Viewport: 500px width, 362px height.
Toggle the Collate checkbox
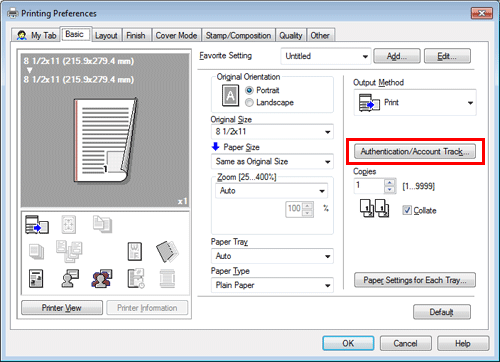point(407,210)
